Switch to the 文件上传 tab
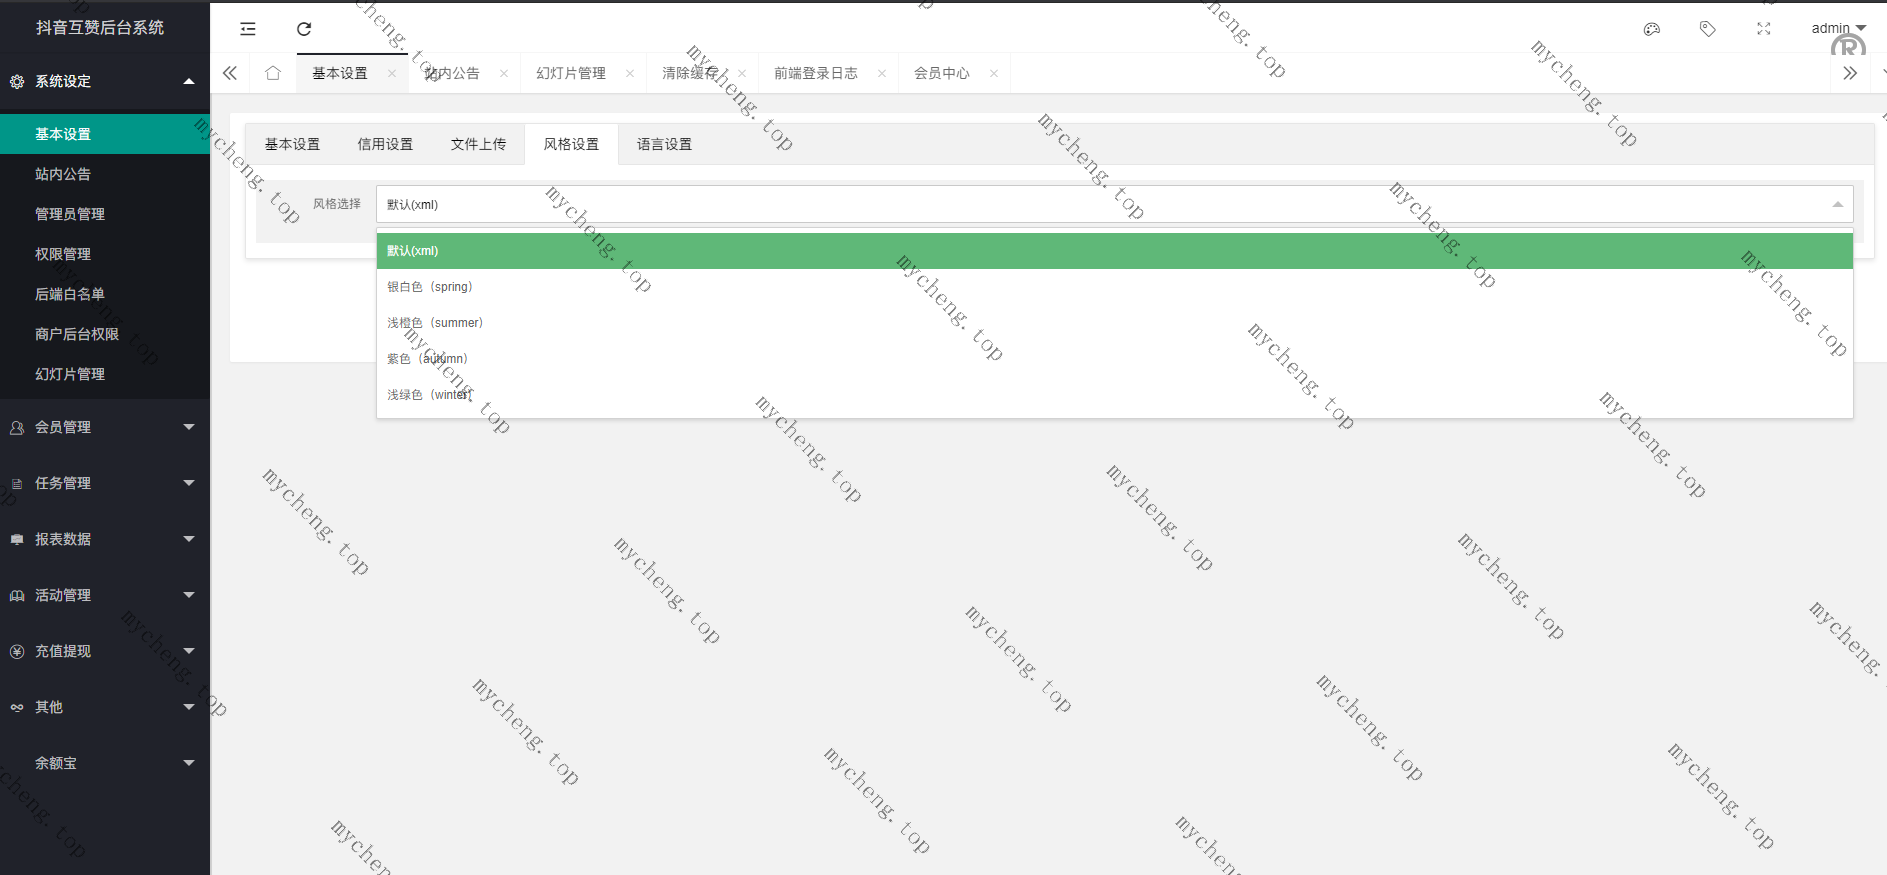Screen dimensions: 1887x875 pyautogui.click(x=478, y=144)
